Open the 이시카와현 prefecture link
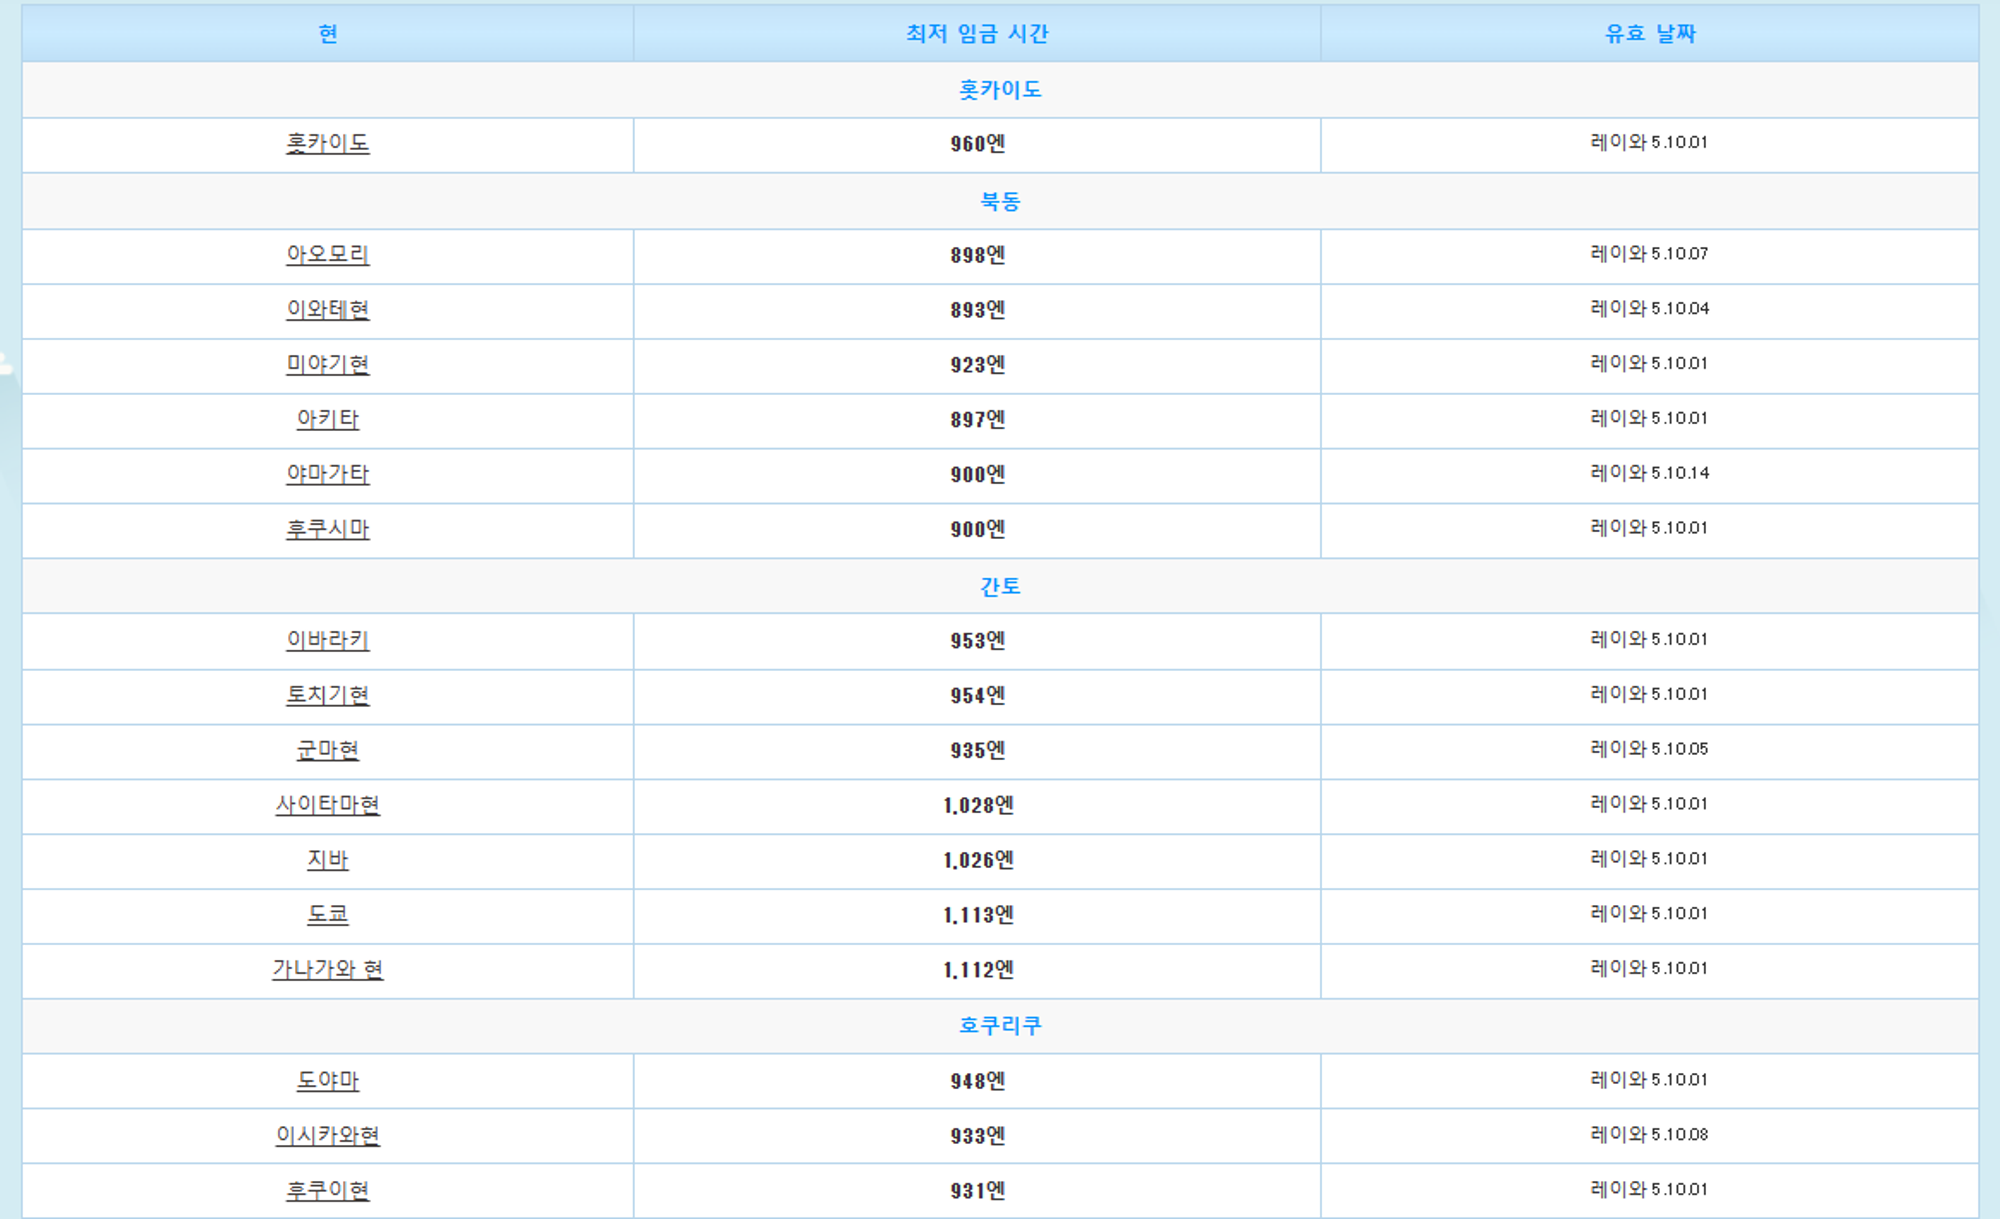2000x1219 pixels. 328,1136
